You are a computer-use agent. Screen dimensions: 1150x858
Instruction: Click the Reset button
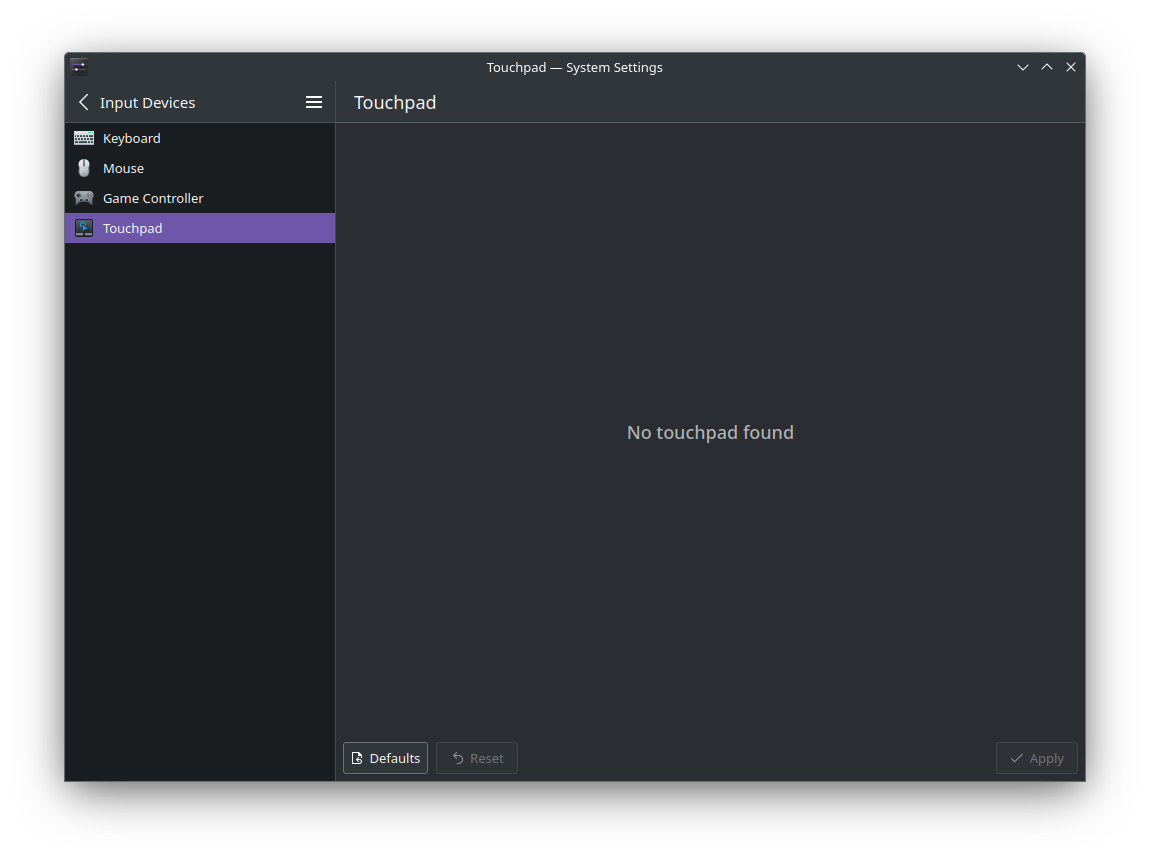[477, 758]
